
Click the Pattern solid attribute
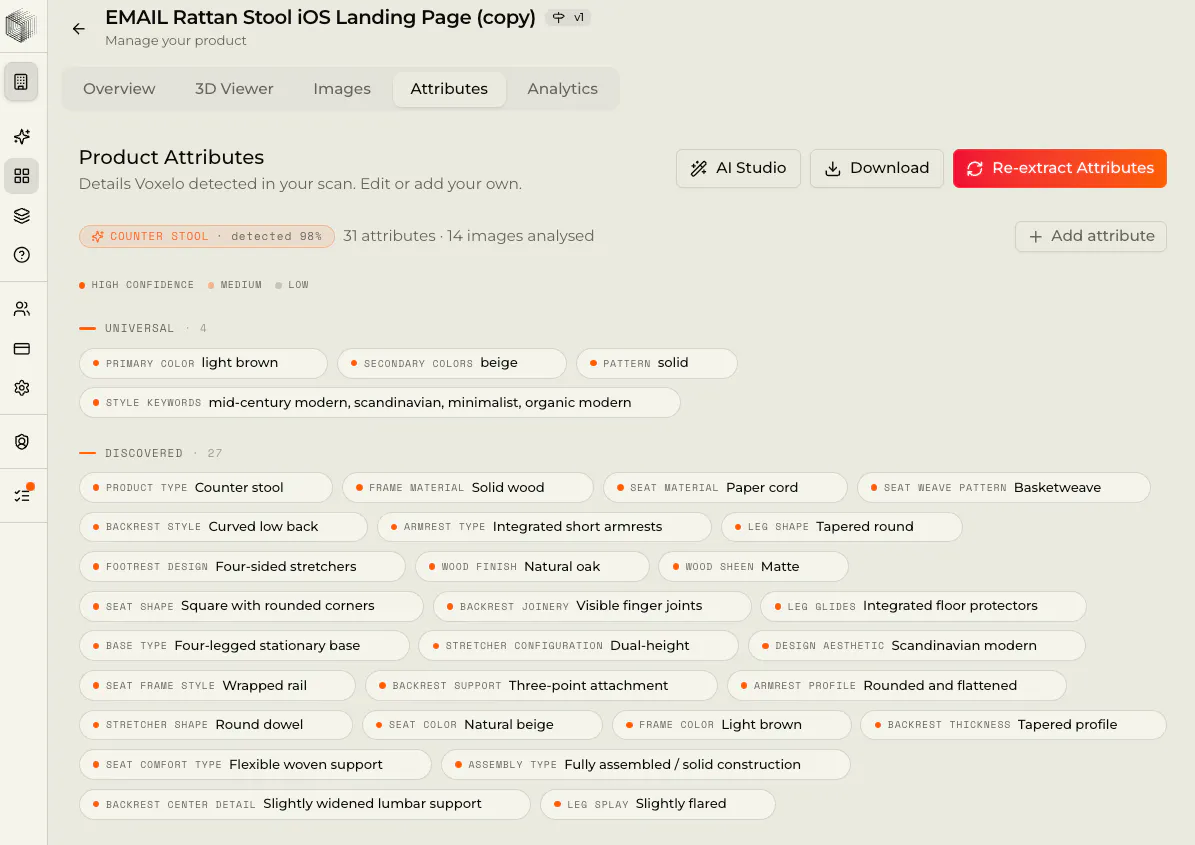click(656, 363)
